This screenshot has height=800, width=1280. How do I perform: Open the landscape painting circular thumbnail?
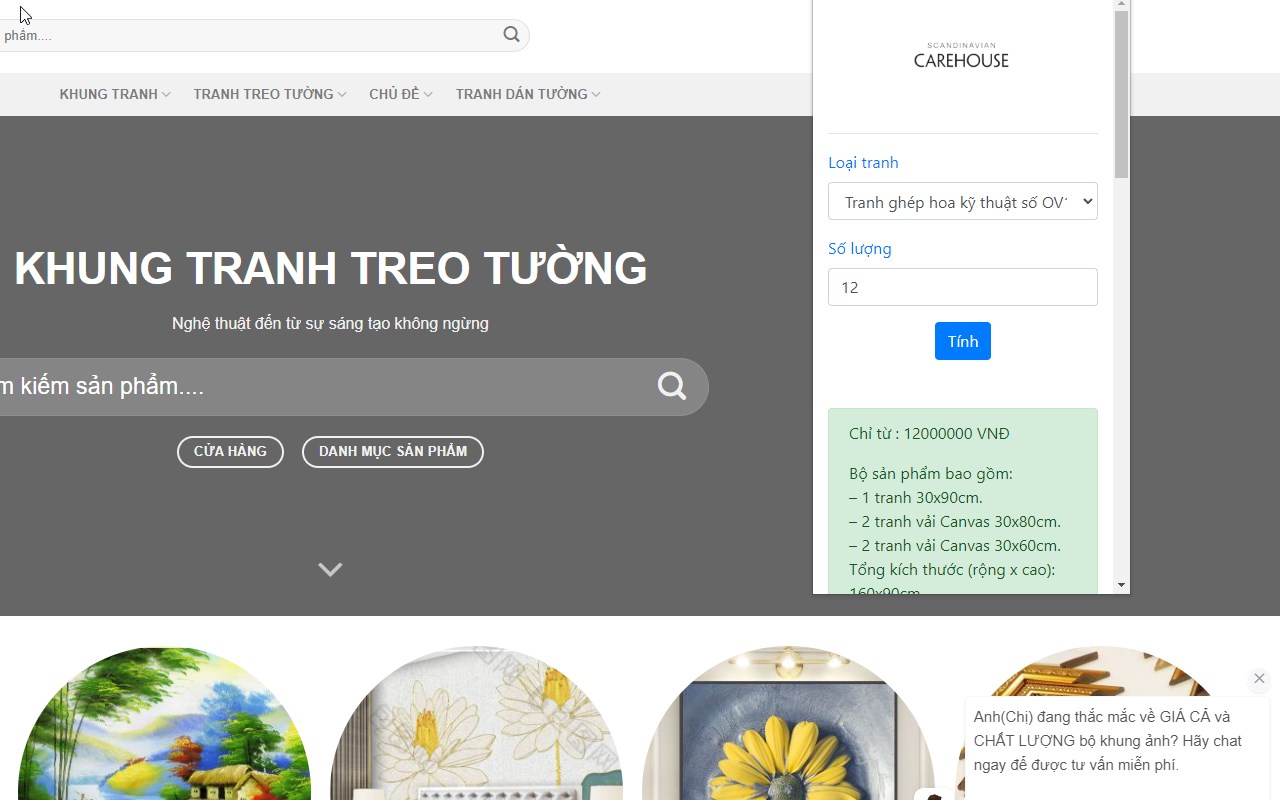click(164, 723)
